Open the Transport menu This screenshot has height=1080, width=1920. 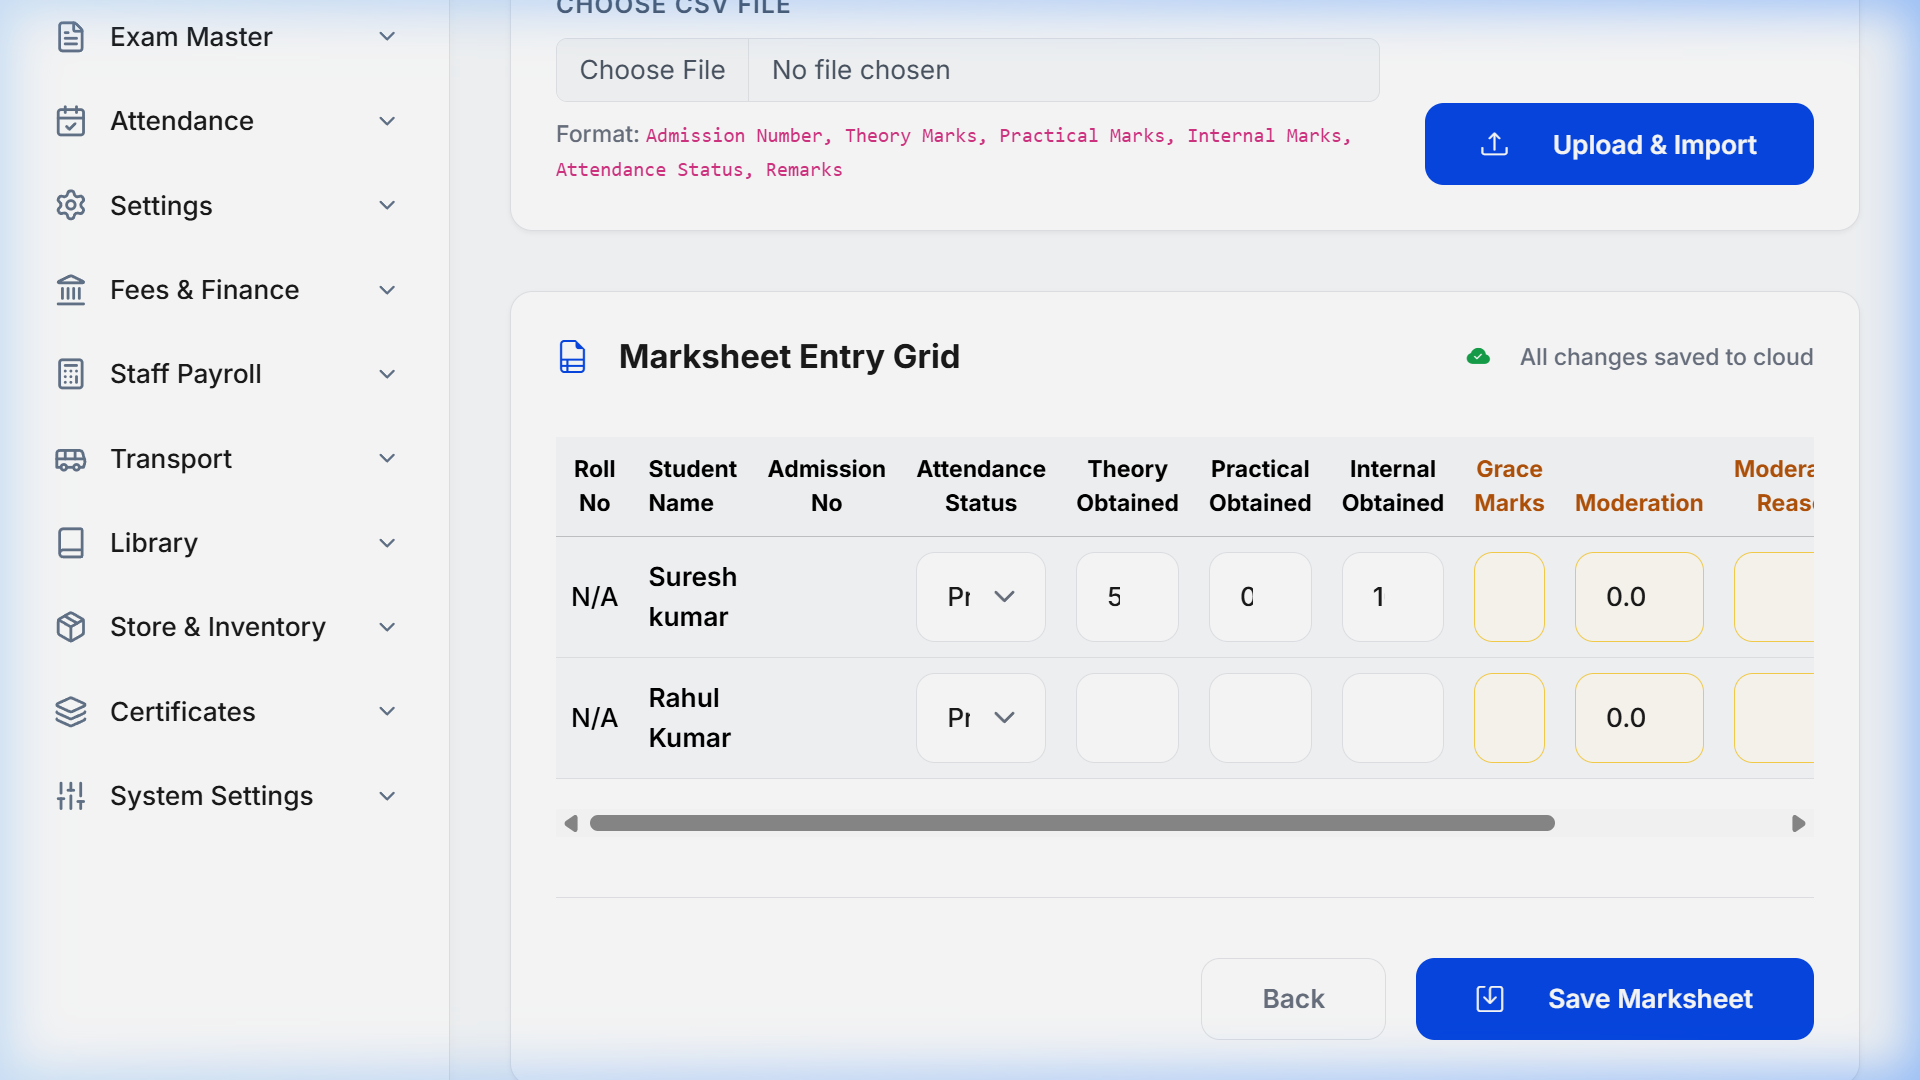coord(227,459)
